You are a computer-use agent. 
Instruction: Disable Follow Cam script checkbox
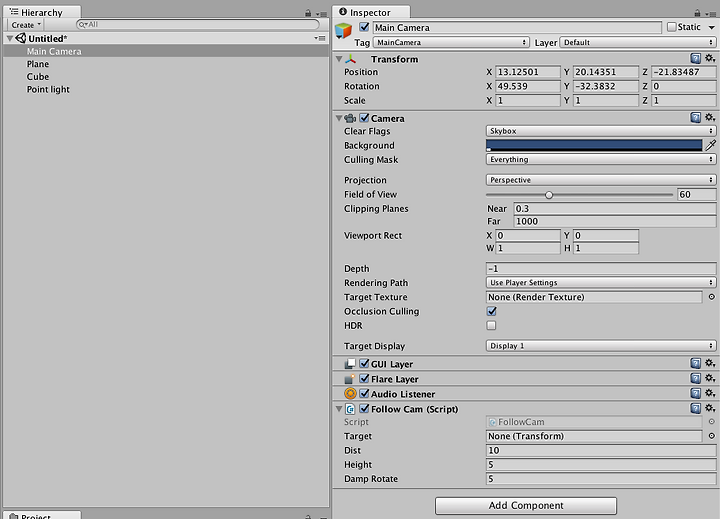pos(364,408)
